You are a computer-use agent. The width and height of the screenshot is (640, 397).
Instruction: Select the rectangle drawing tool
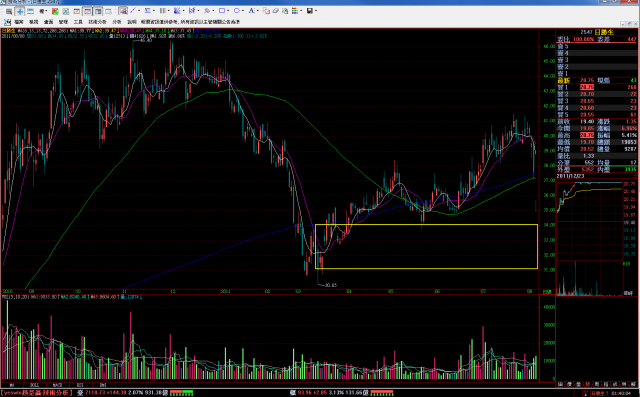(222, 11)
